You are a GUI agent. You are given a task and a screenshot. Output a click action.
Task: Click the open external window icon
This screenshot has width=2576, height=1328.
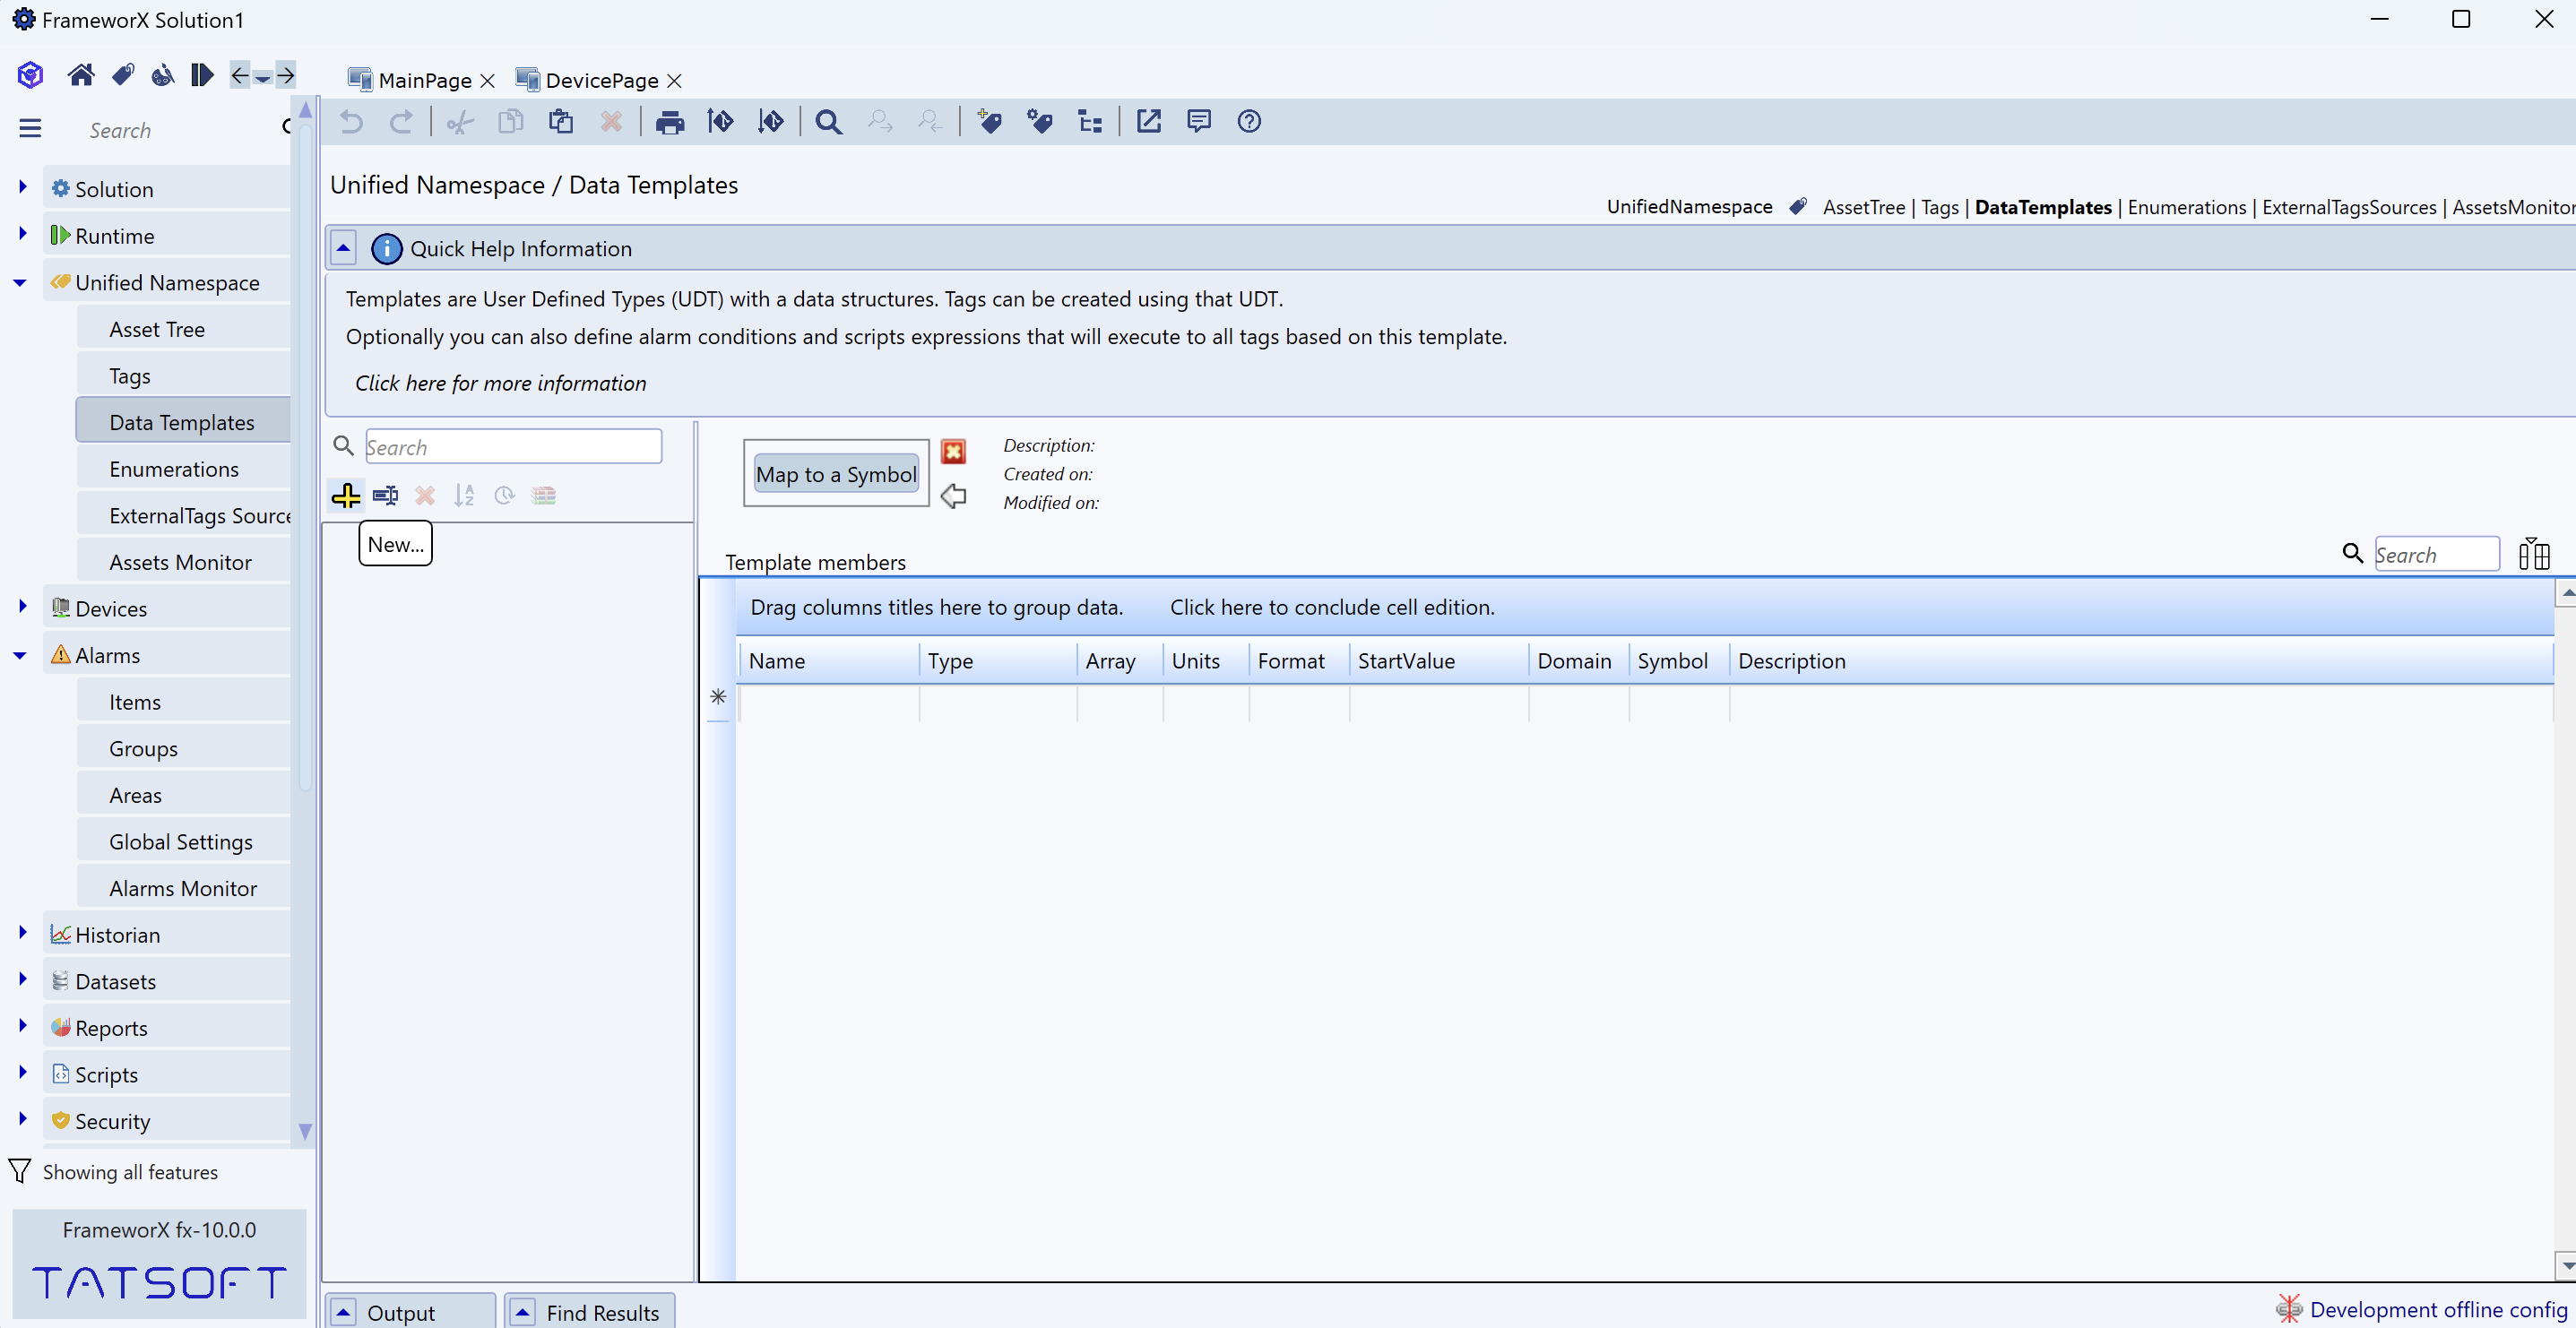[1149, 122]
